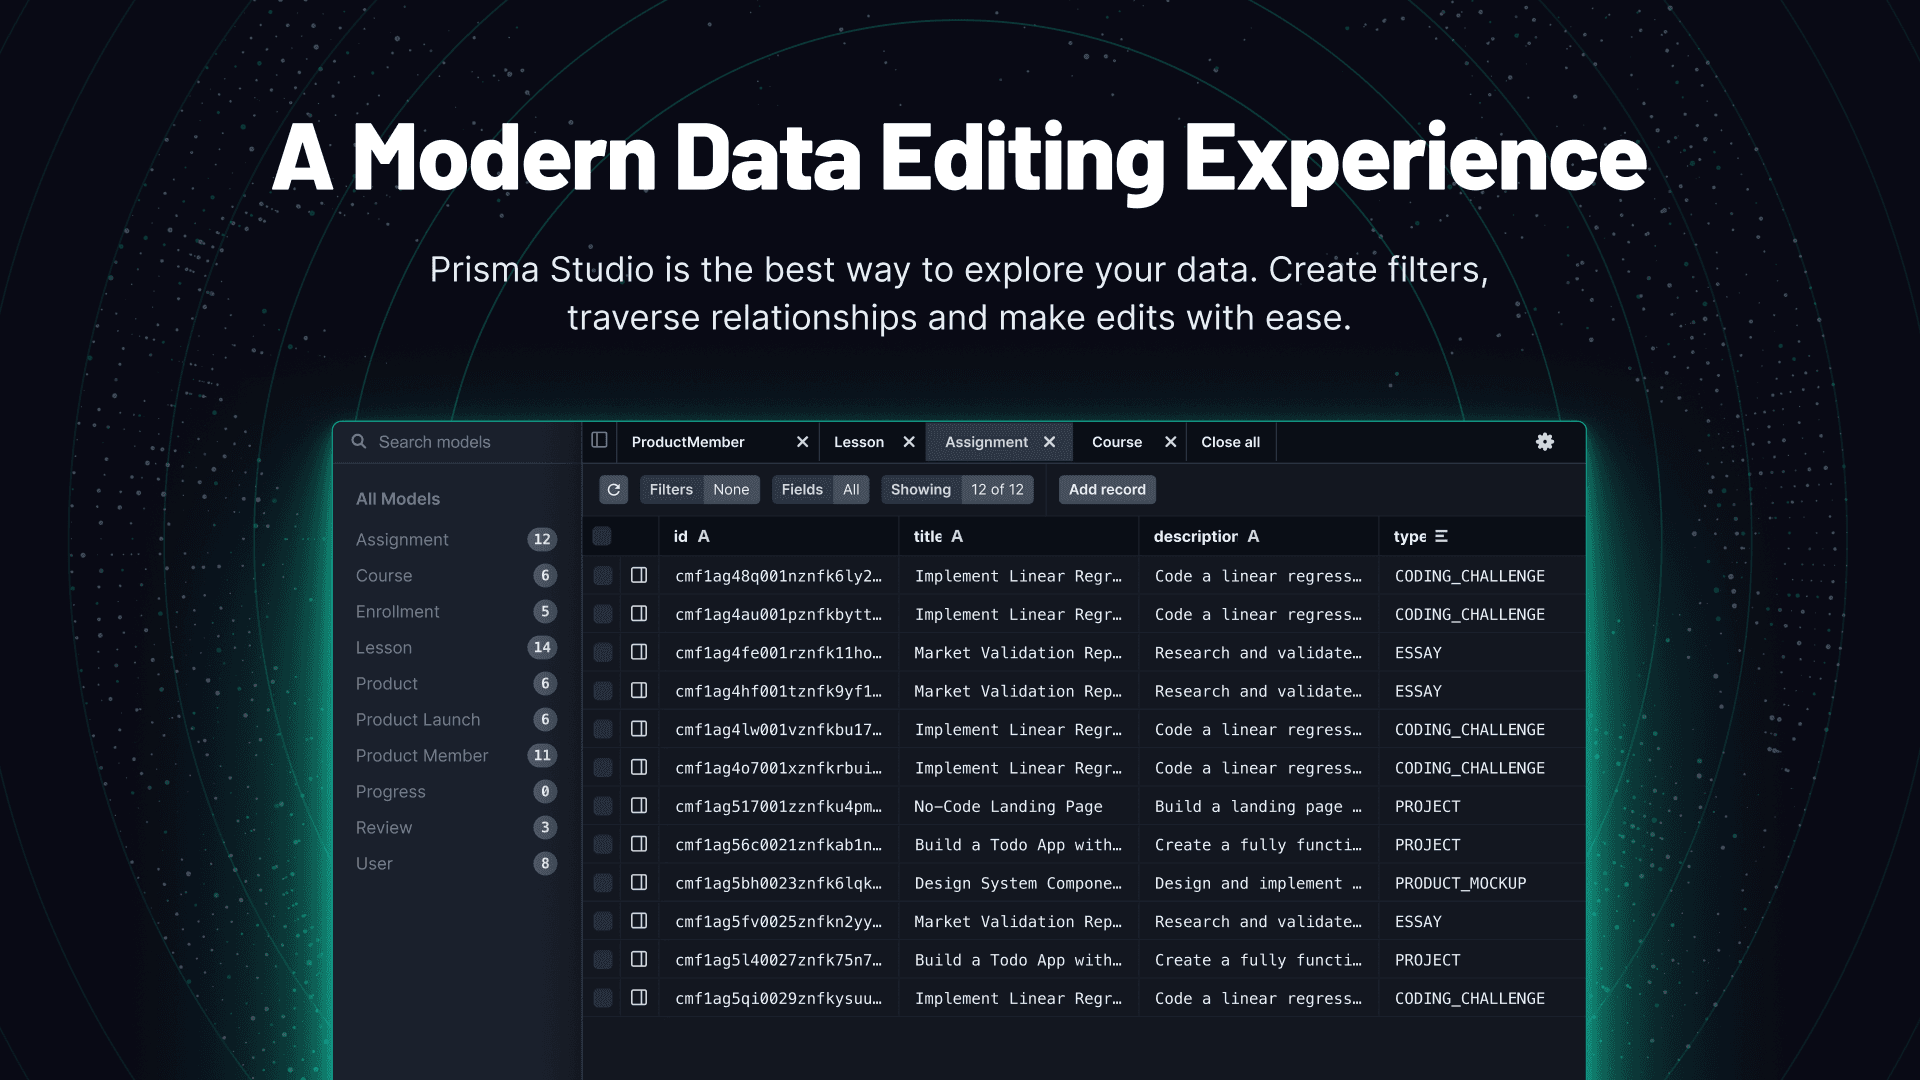The width and height of the screenshot is (1920, 1080).
Task: Check the No-Code Landing Page row checkbox
Action: [602, 806]
